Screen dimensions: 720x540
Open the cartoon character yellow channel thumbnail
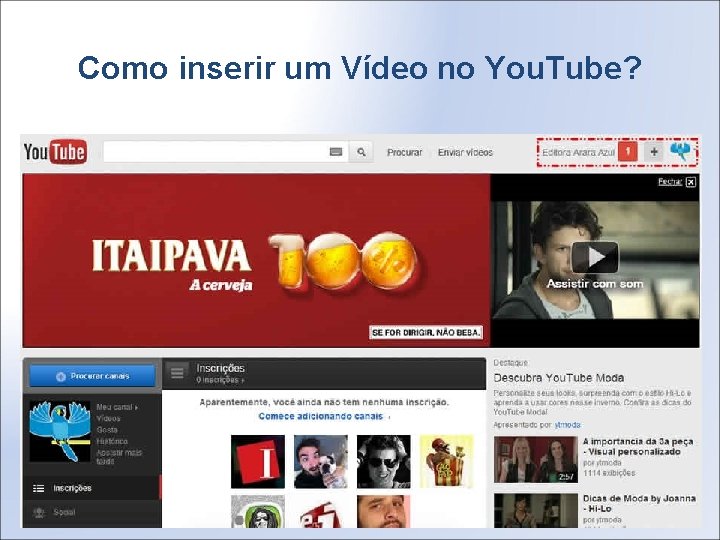(446, 461)
